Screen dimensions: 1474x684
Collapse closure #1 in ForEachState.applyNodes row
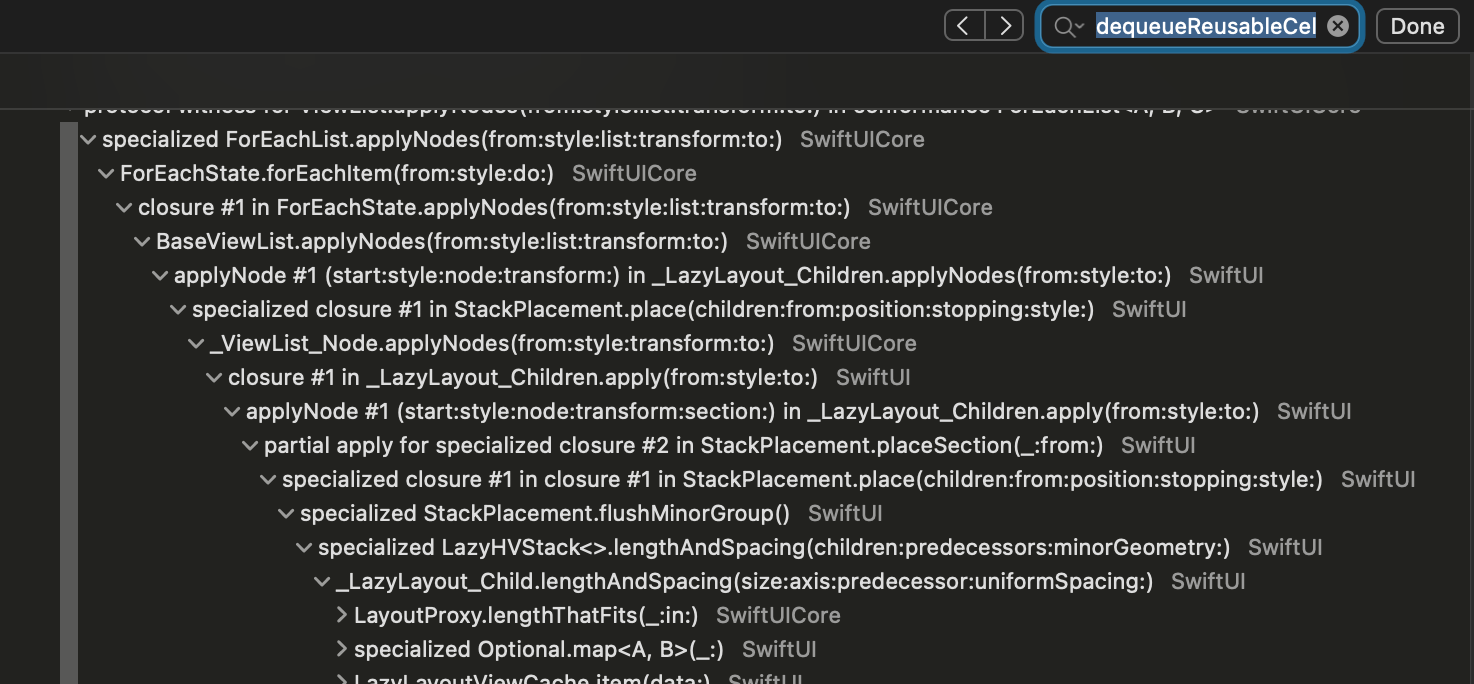coord(124,208)
